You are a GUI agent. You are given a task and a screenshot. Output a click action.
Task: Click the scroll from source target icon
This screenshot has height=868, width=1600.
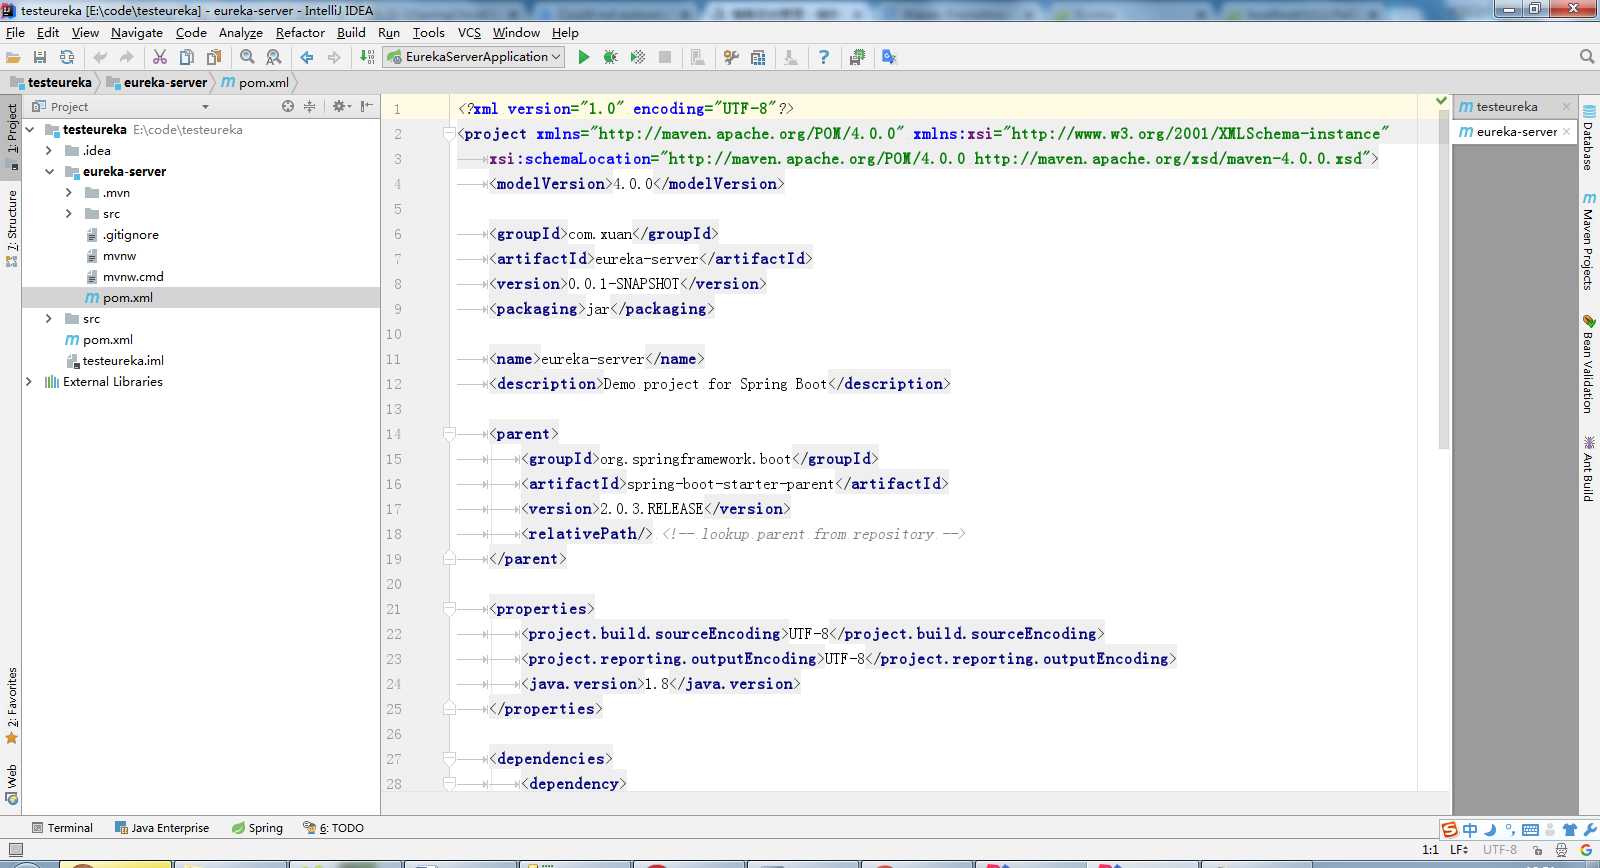click(288, 106)
